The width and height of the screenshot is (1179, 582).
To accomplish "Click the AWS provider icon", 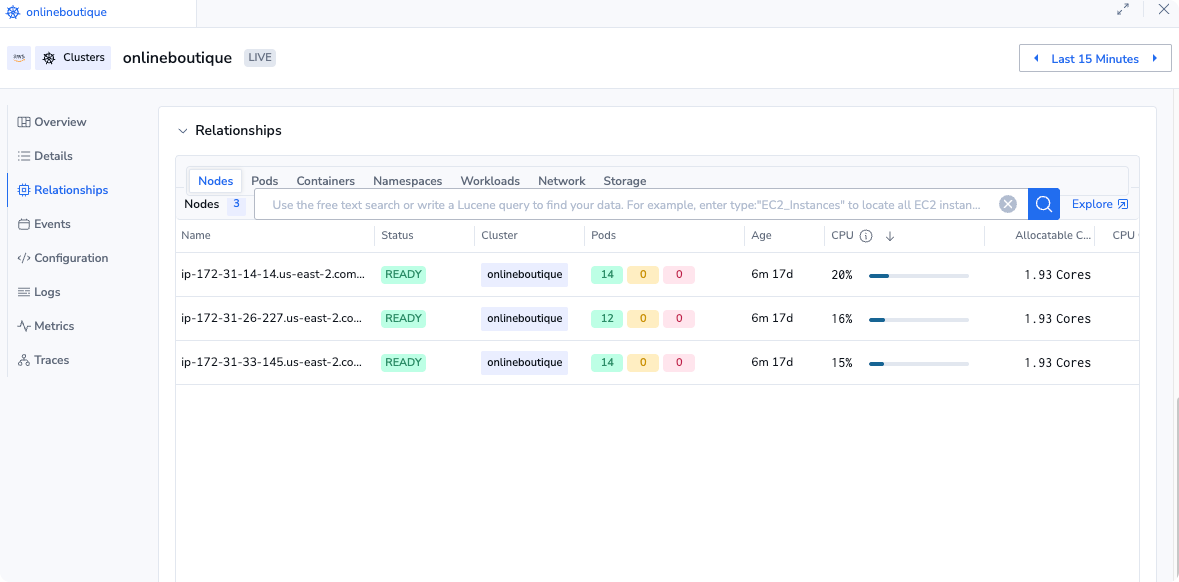I will click(19, 58).
